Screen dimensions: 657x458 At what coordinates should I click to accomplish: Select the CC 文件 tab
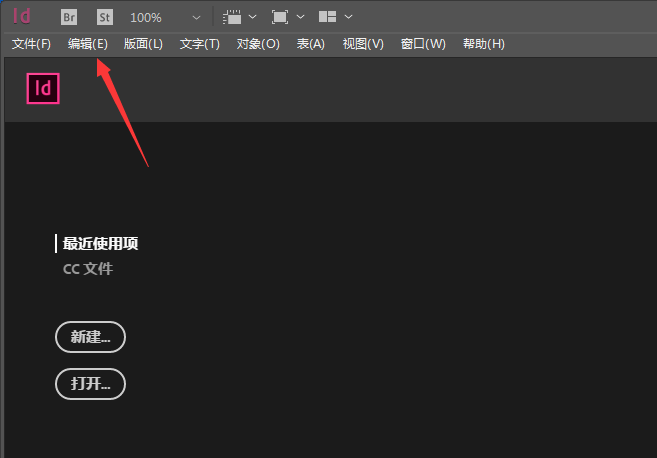coord(88,269)
